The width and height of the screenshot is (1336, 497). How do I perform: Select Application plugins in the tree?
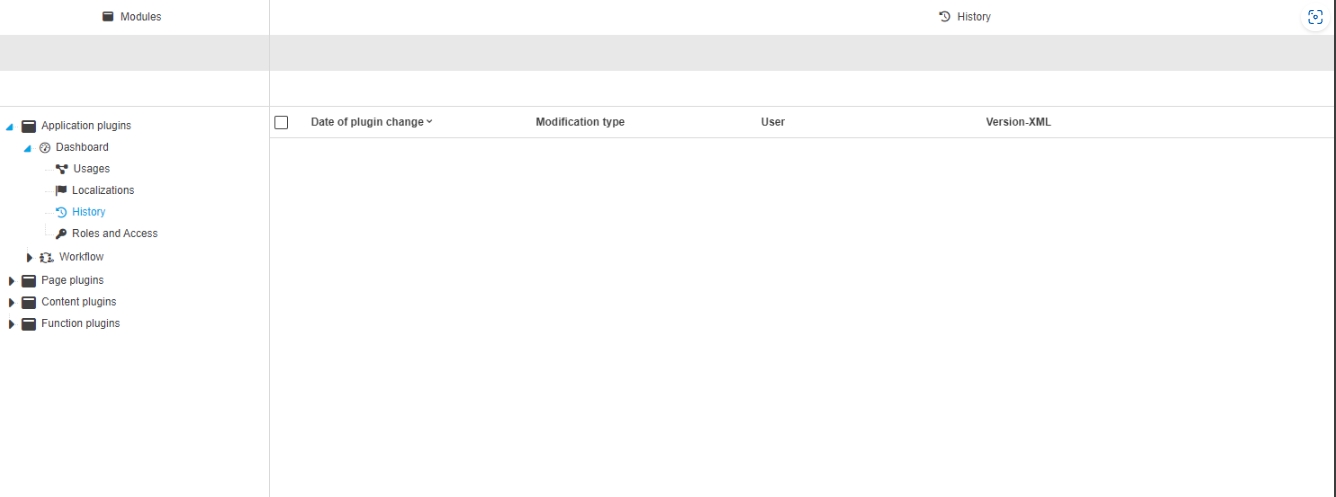(x=86, y=126)
